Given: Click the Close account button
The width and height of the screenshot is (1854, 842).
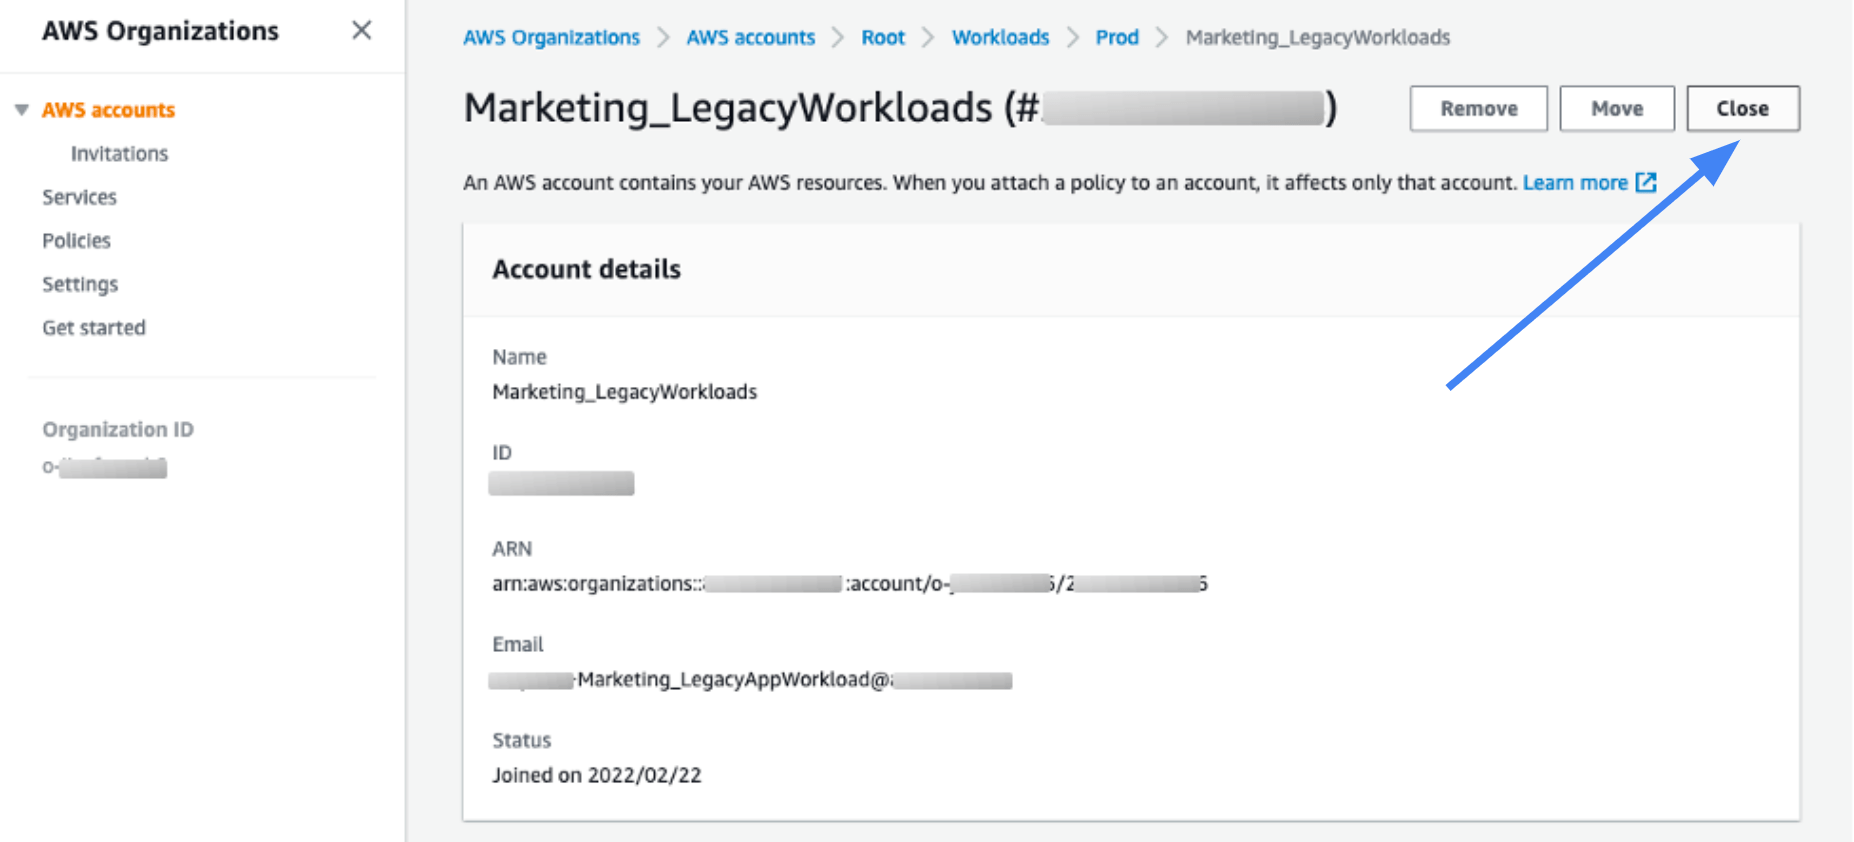Looking at the screenshot, I should click(1743, 109).
